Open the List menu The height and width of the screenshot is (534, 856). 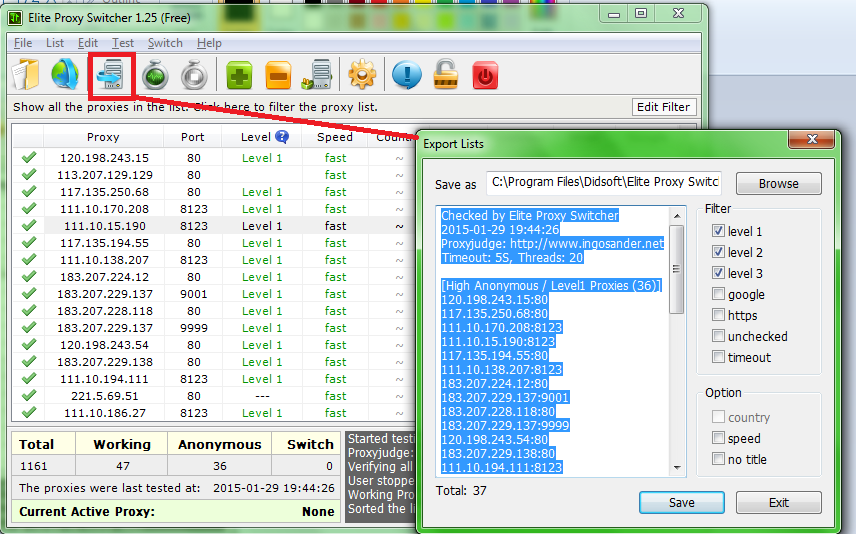coord(55,43)
